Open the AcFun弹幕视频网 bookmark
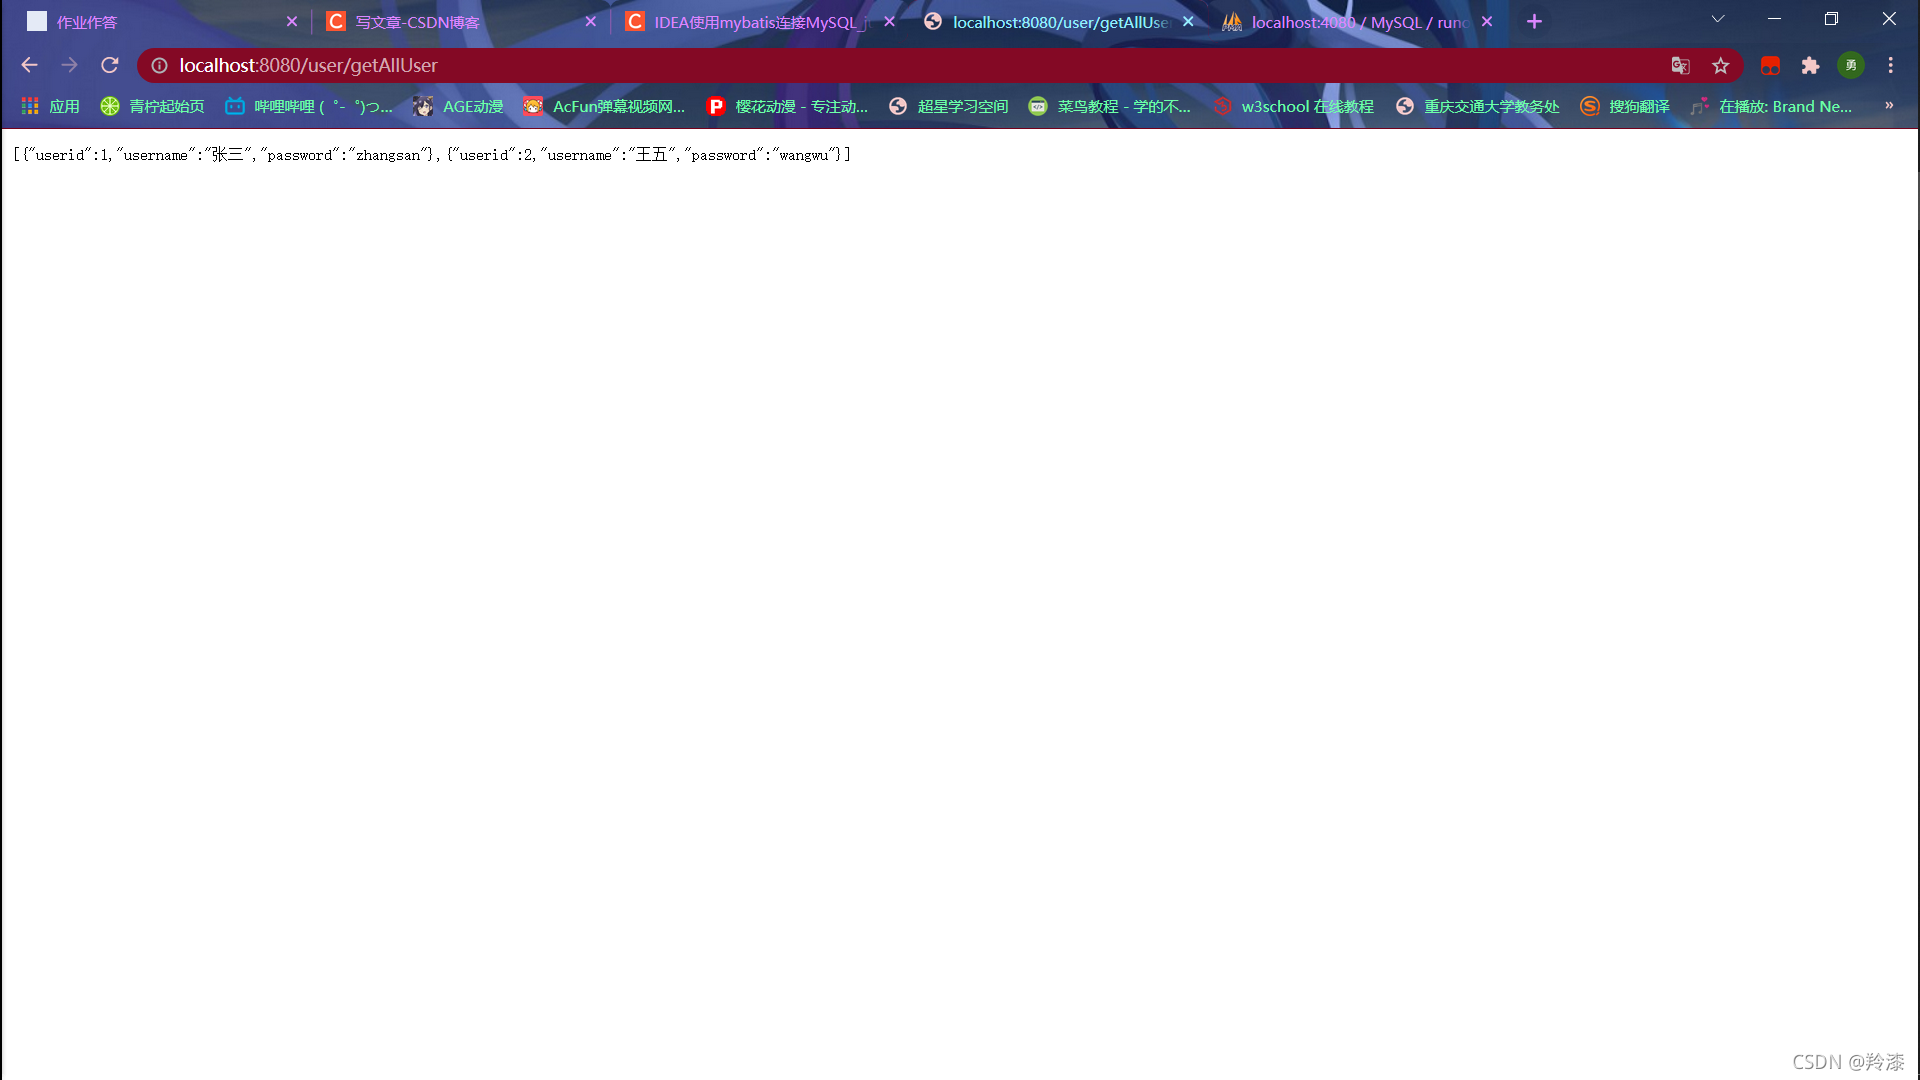The height and width of the screenshot is (1080, 1920). 604,106
